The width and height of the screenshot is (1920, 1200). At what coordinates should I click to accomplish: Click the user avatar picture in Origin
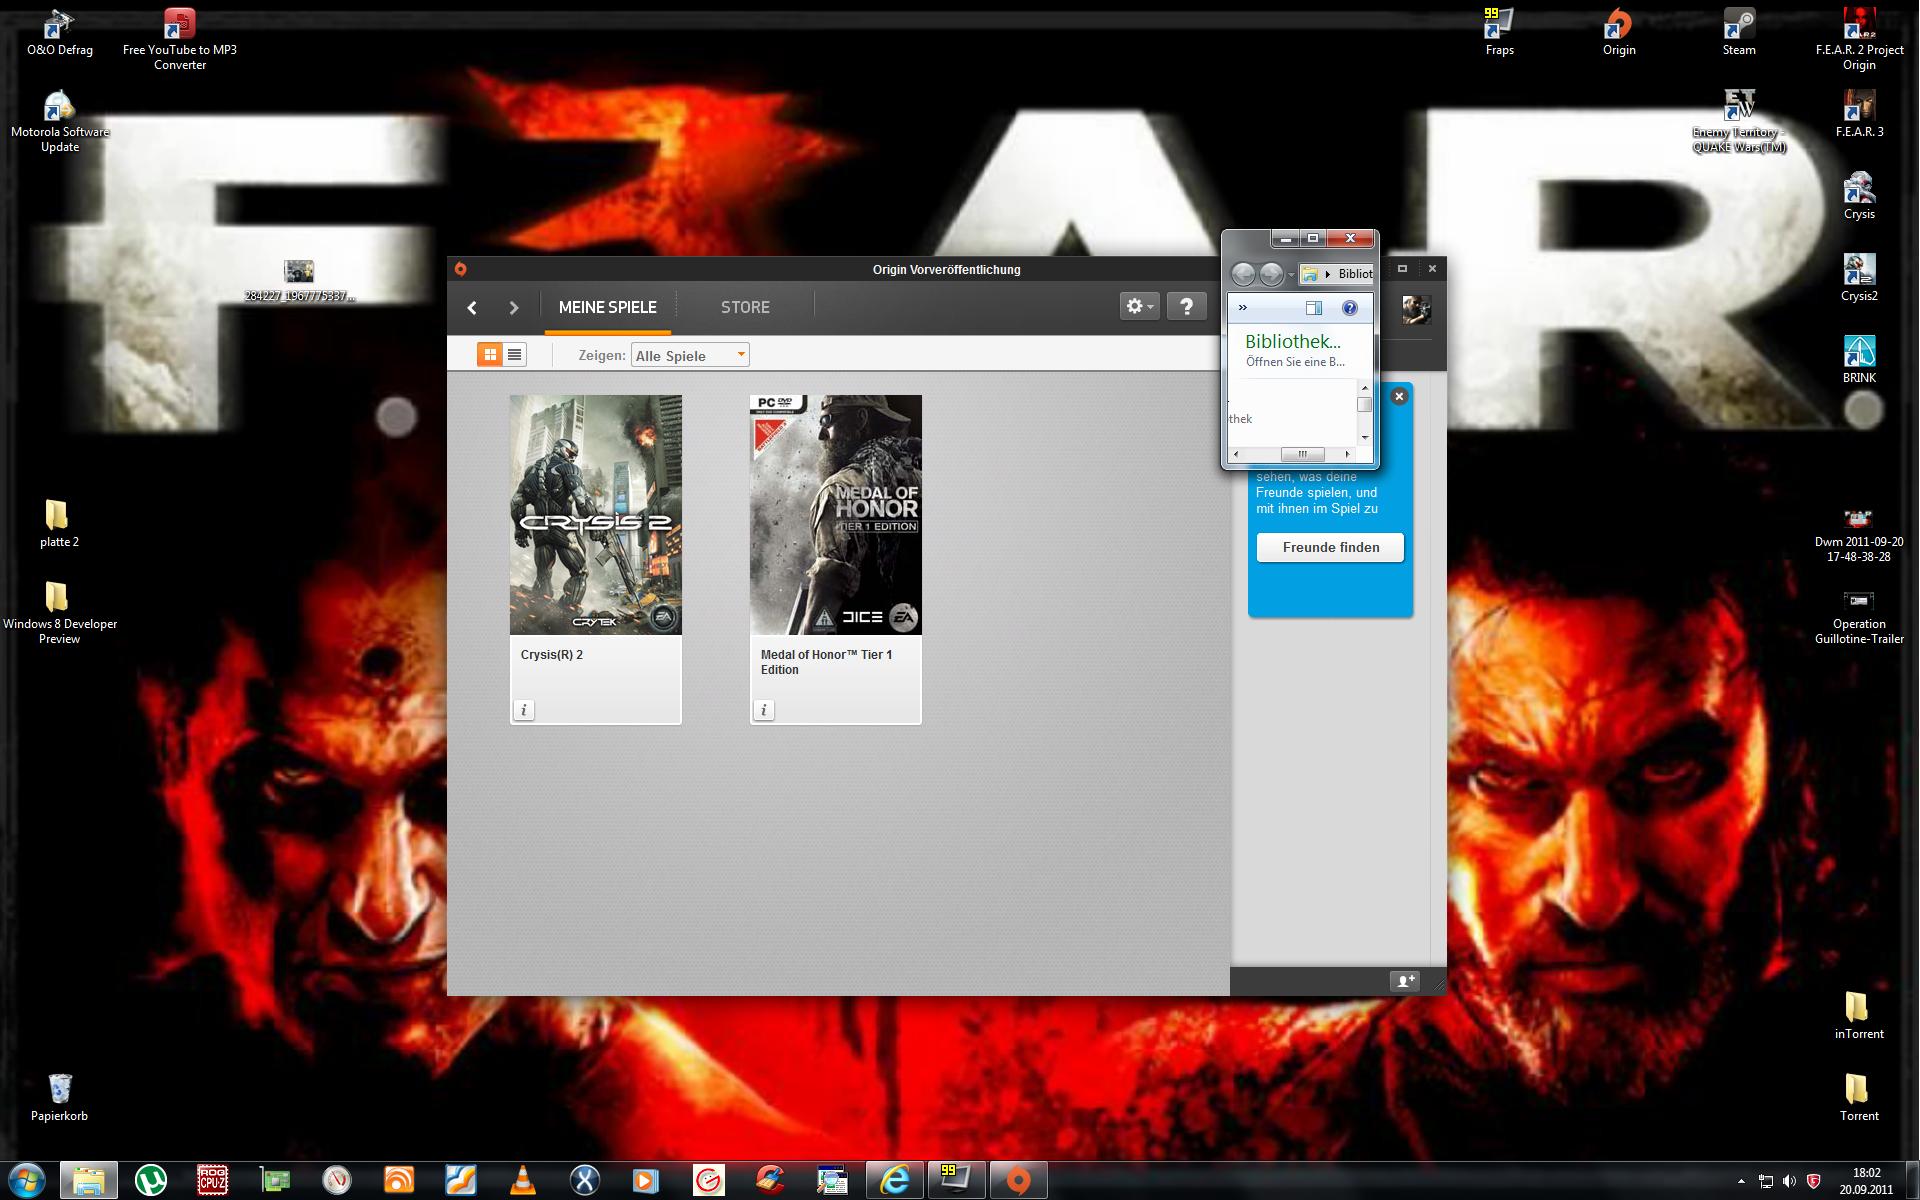tap(1416, 309)
